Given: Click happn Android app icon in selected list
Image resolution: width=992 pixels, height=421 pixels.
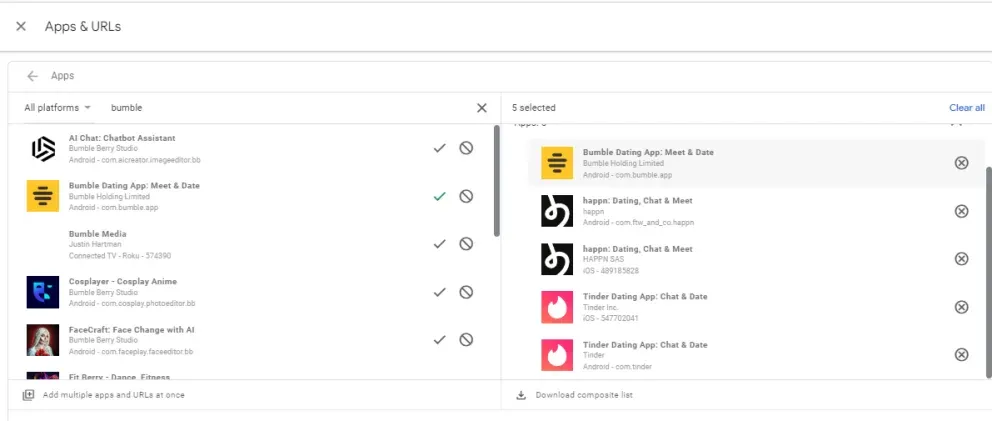Looking at the screenshot, I should (x=557, y=211).
